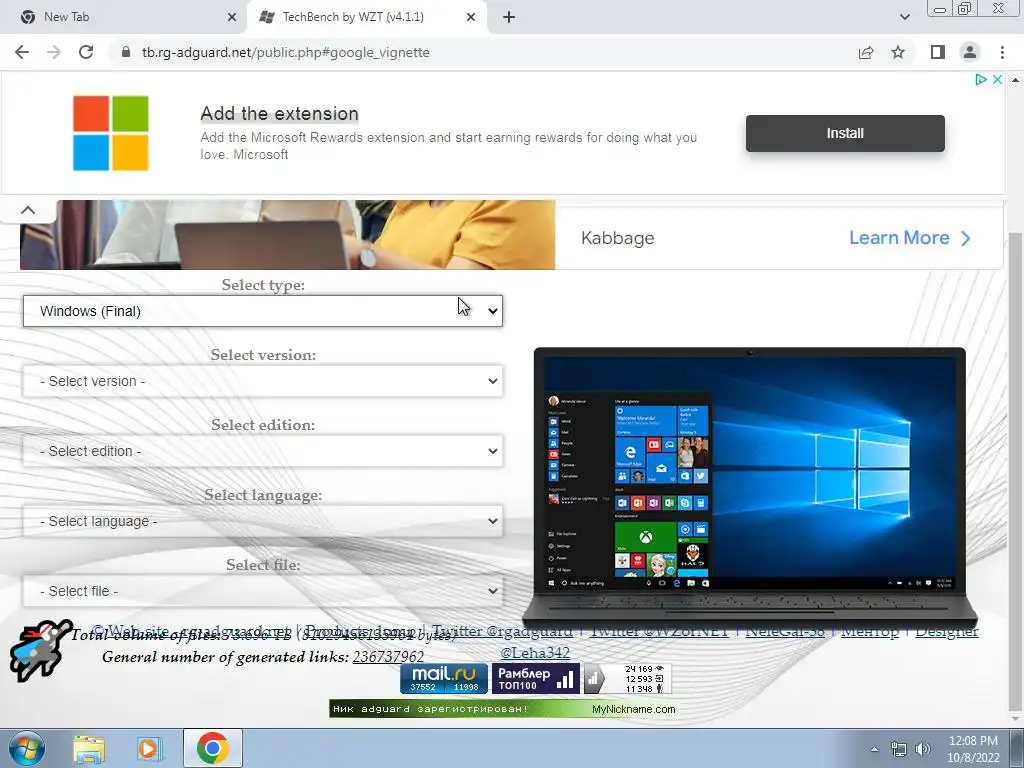
Task: Switch to the New Tab tab
Action: tap(124, 17)
